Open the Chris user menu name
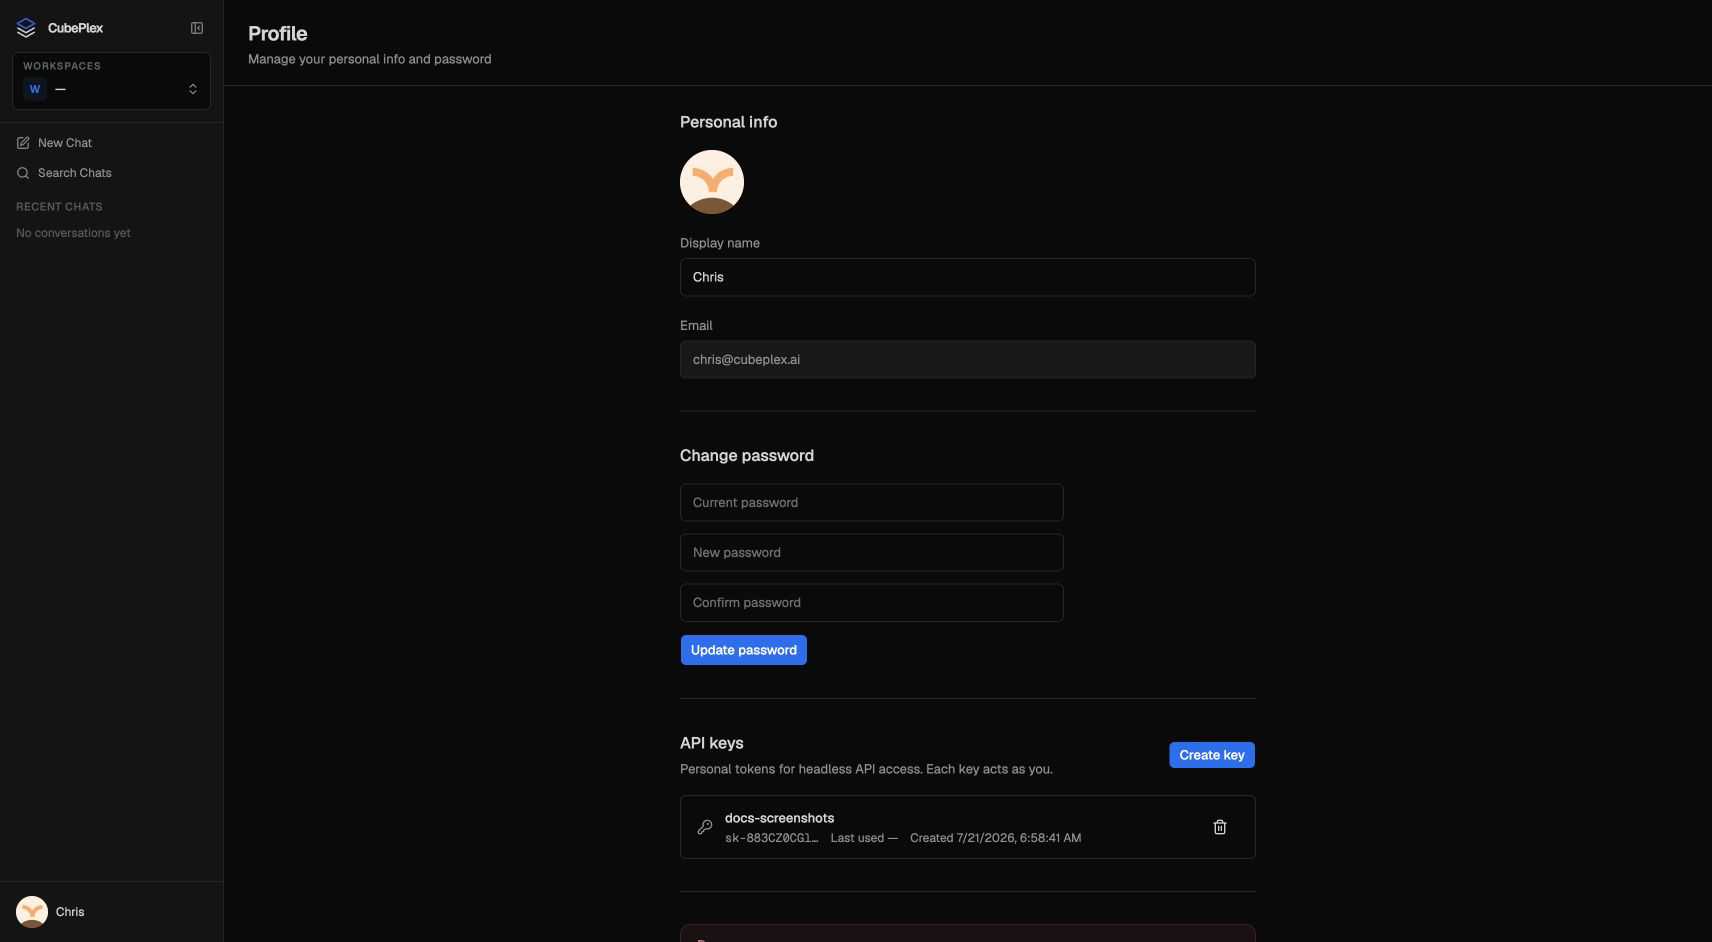 pyautogui.click(x=70, y=912)
